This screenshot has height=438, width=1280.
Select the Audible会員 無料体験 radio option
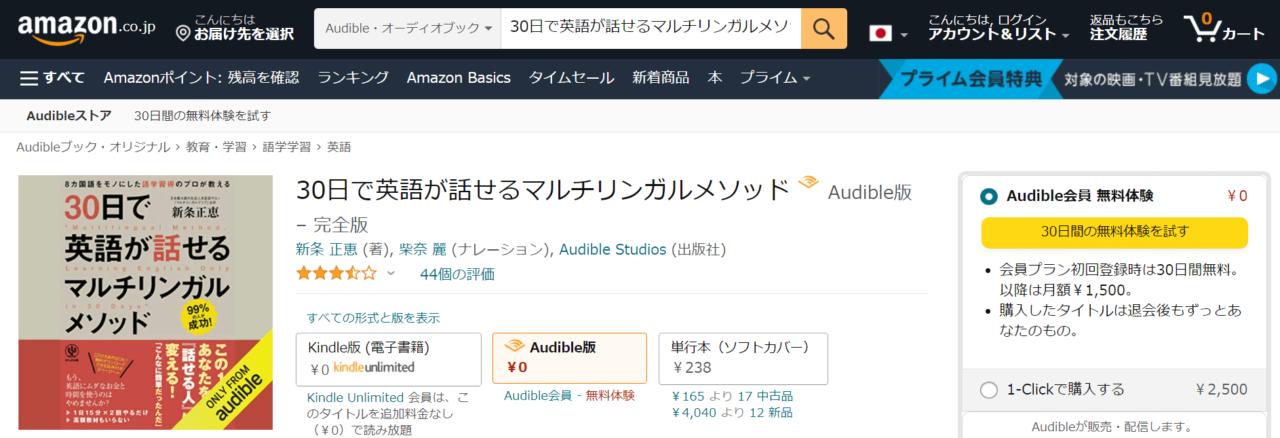click(989, 196)
